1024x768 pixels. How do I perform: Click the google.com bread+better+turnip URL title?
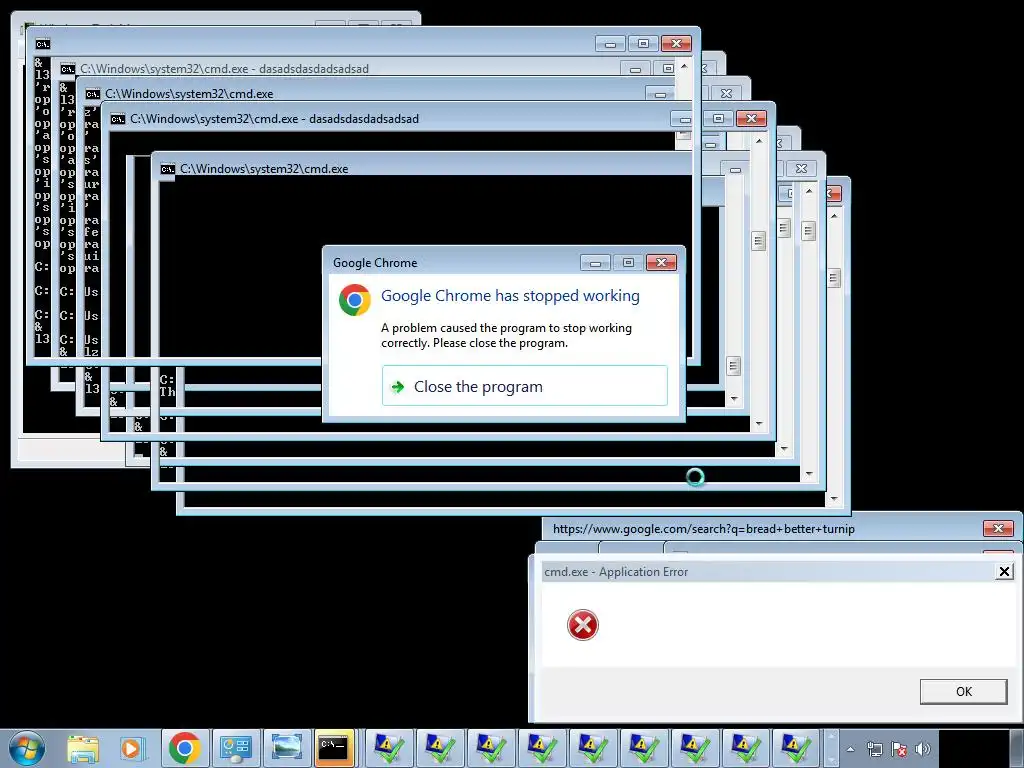pyautogui.click(x=703, y=529)
